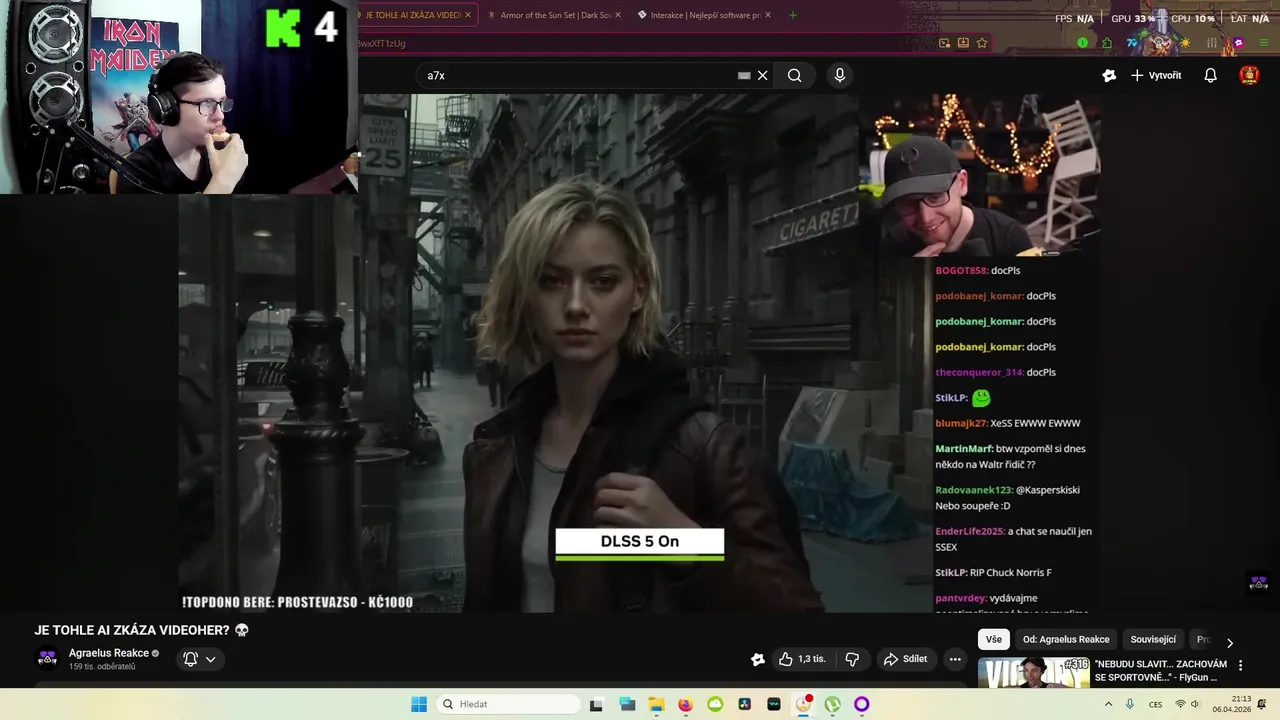Open YouTube notifications bell in header

coord(1210,75)
